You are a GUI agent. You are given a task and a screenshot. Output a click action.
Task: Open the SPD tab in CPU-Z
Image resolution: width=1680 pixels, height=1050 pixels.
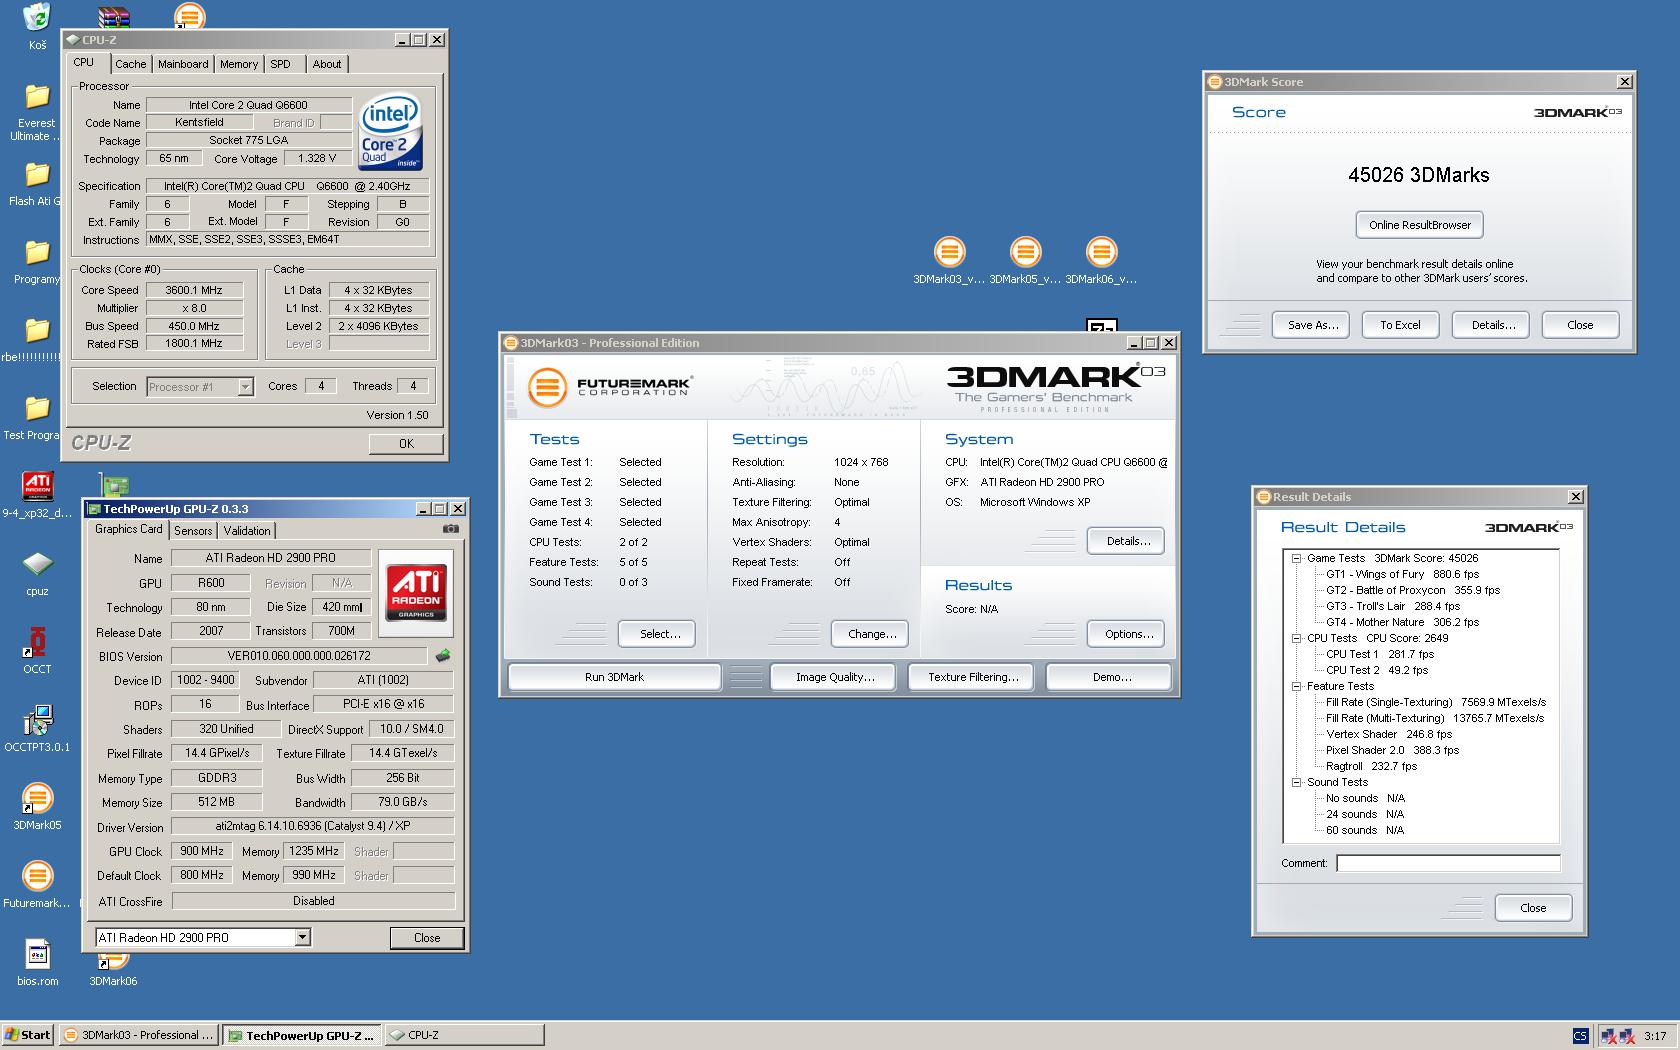point(281,64)
